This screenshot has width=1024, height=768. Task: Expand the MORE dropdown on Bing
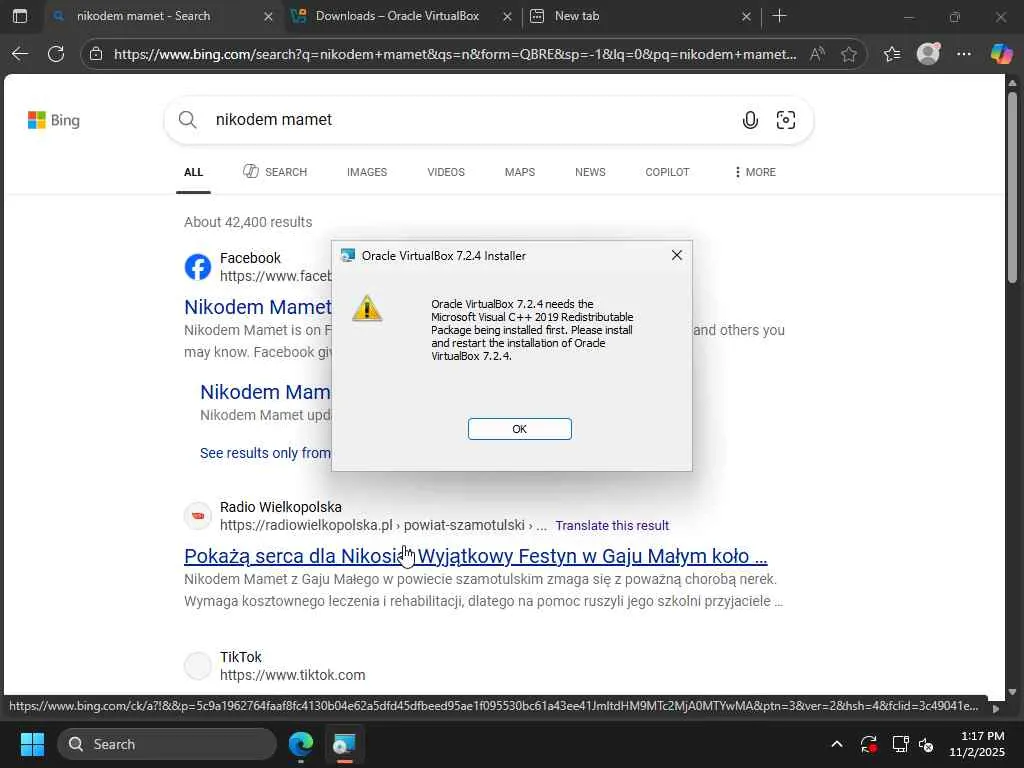(756, 172)
